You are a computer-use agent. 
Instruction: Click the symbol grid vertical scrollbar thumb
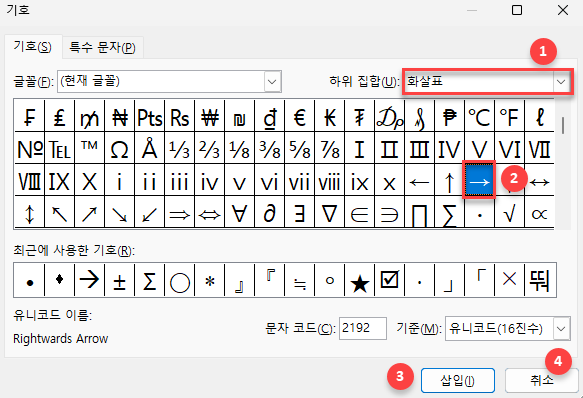point(563,125)
